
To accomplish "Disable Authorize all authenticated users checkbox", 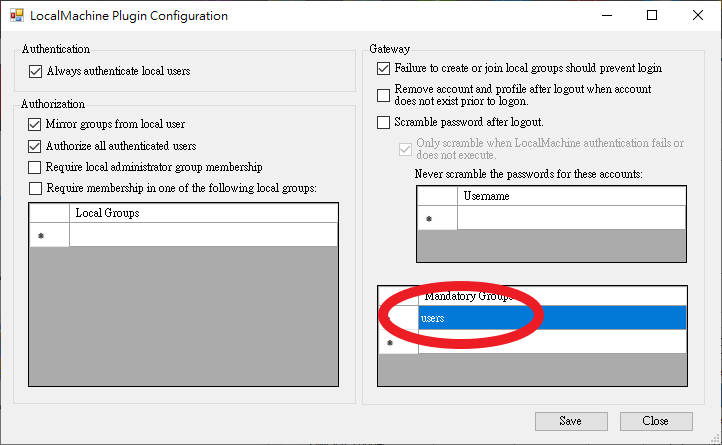I will (35, 146).
